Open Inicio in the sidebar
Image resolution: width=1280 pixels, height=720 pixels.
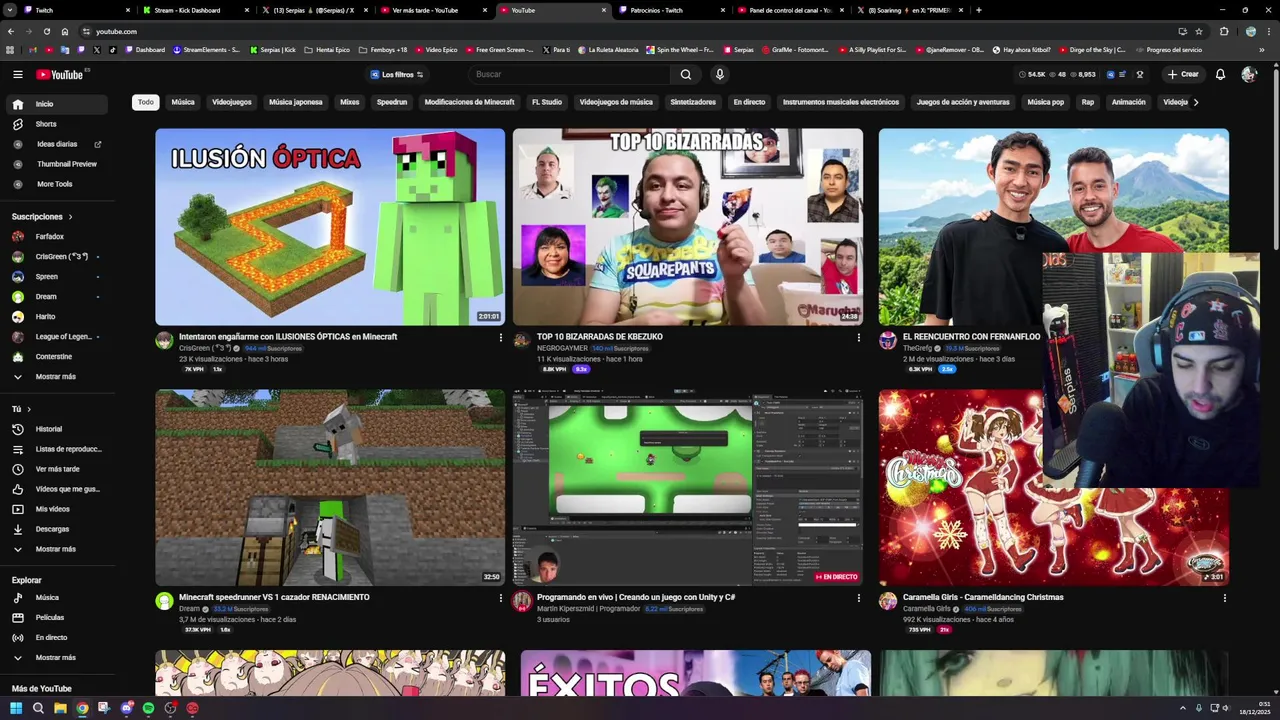point(55,104)
